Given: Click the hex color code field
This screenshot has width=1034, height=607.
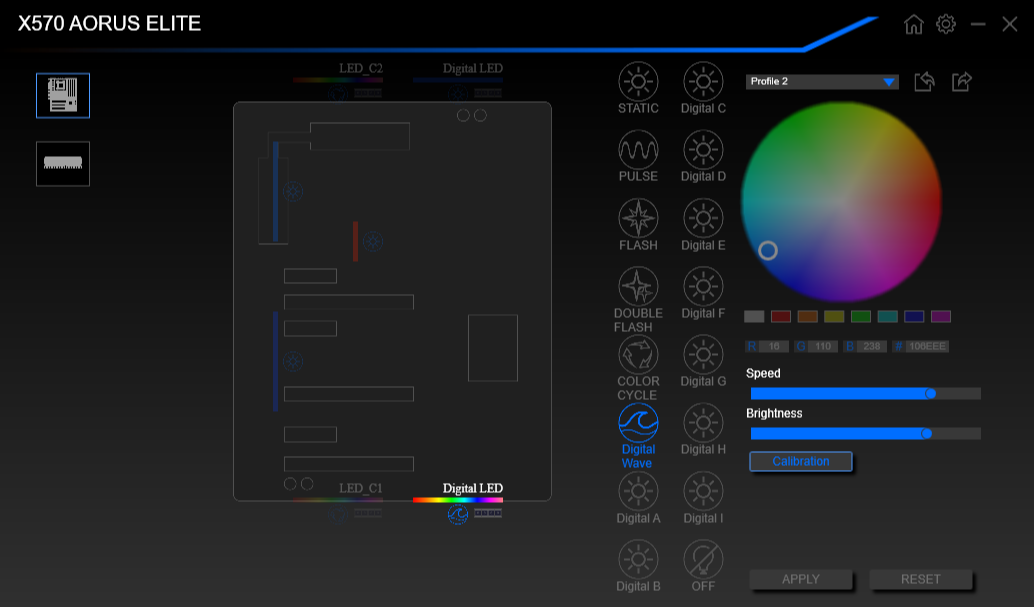Looking at the screenshot, I should pos(927,346).
